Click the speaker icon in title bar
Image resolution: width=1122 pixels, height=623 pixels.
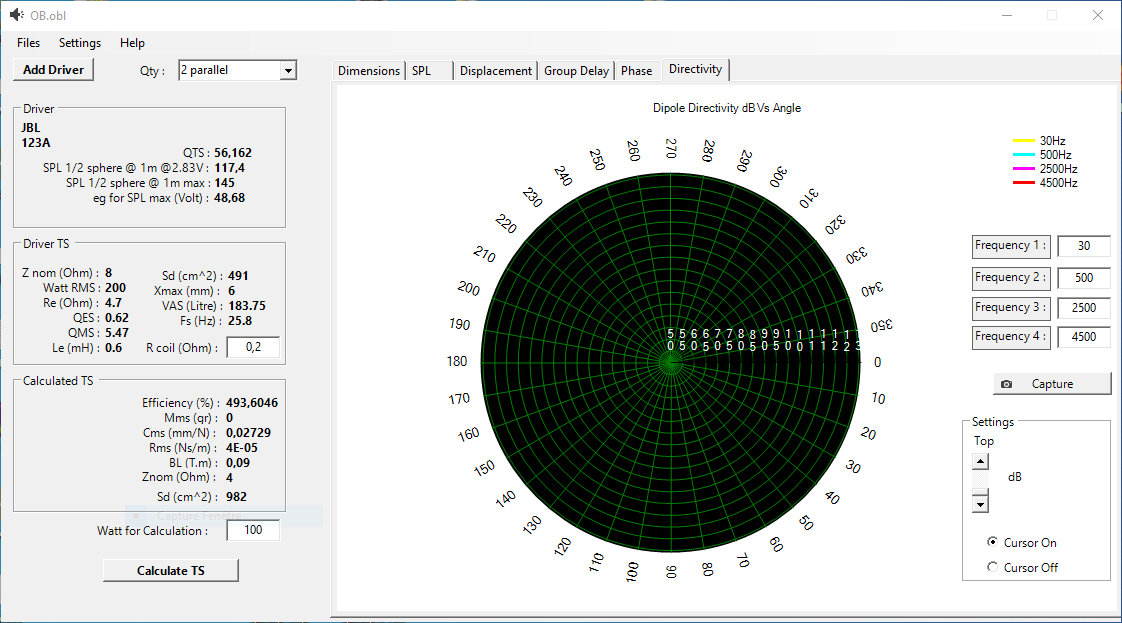(x=16, y=15)
